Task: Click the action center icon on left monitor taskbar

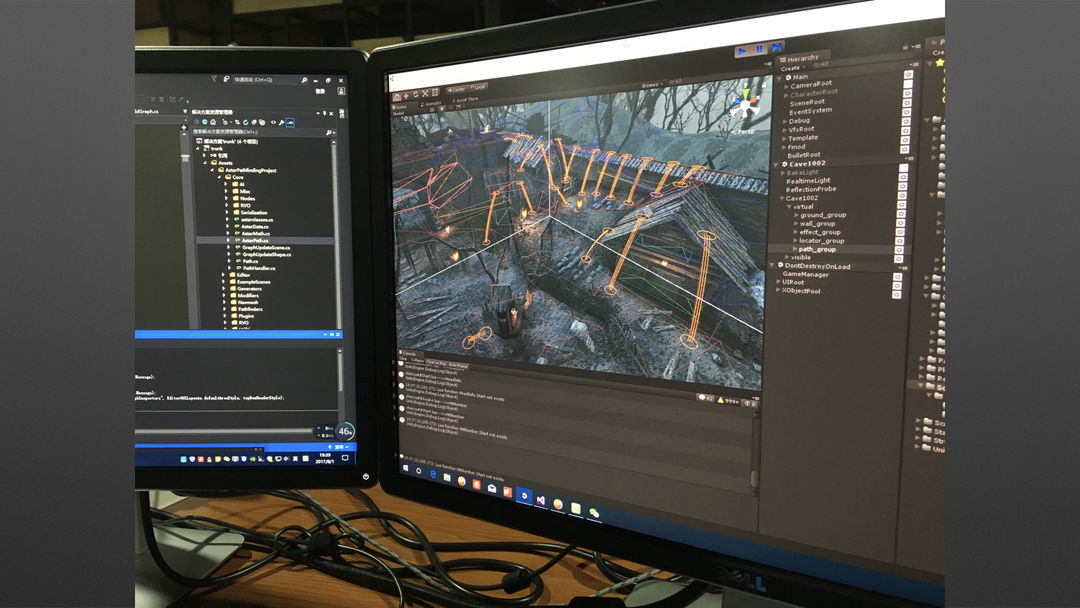Action: (x=345, y=458)
